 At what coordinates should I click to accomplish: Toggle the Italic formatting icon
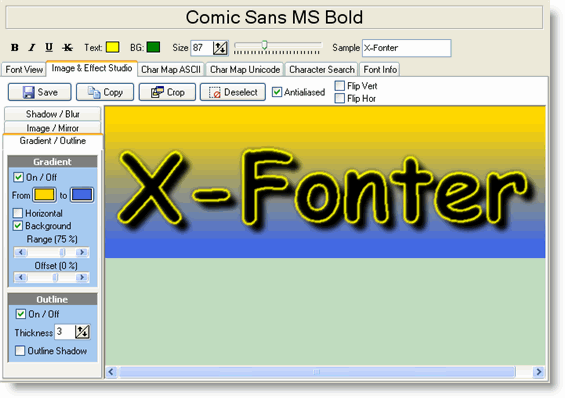32,48
